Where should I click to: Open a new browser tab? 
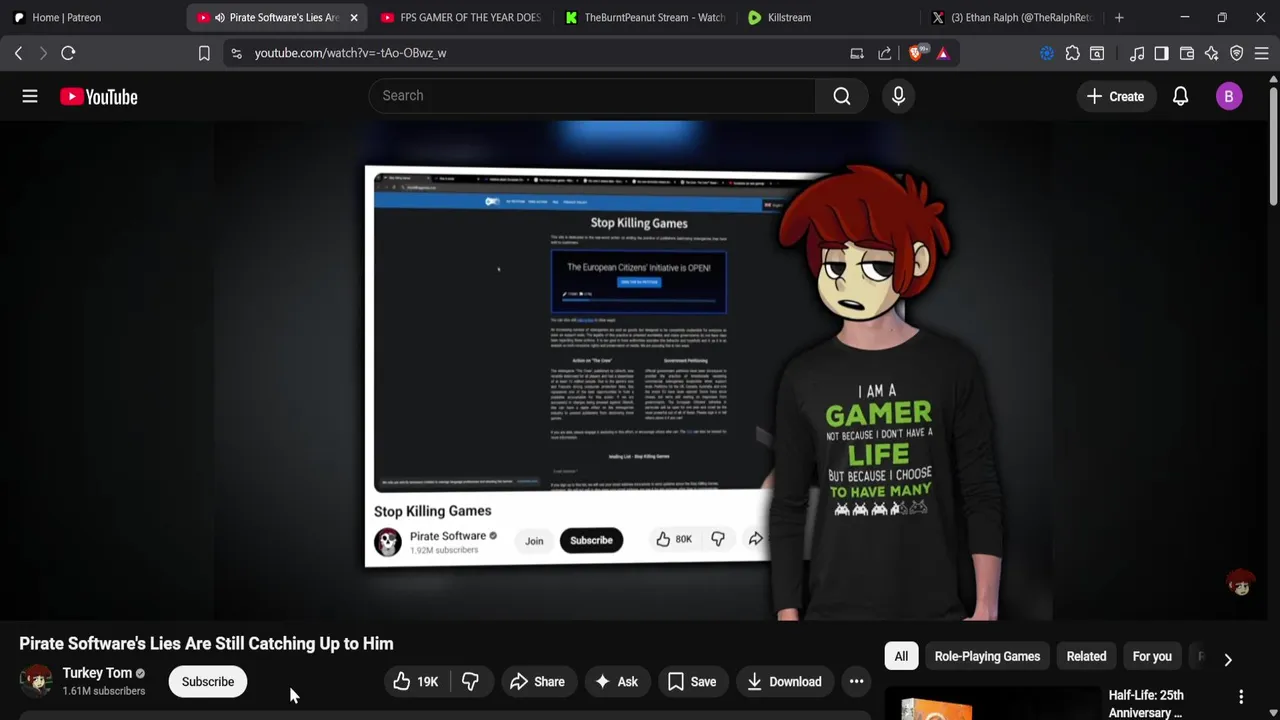1119,17
